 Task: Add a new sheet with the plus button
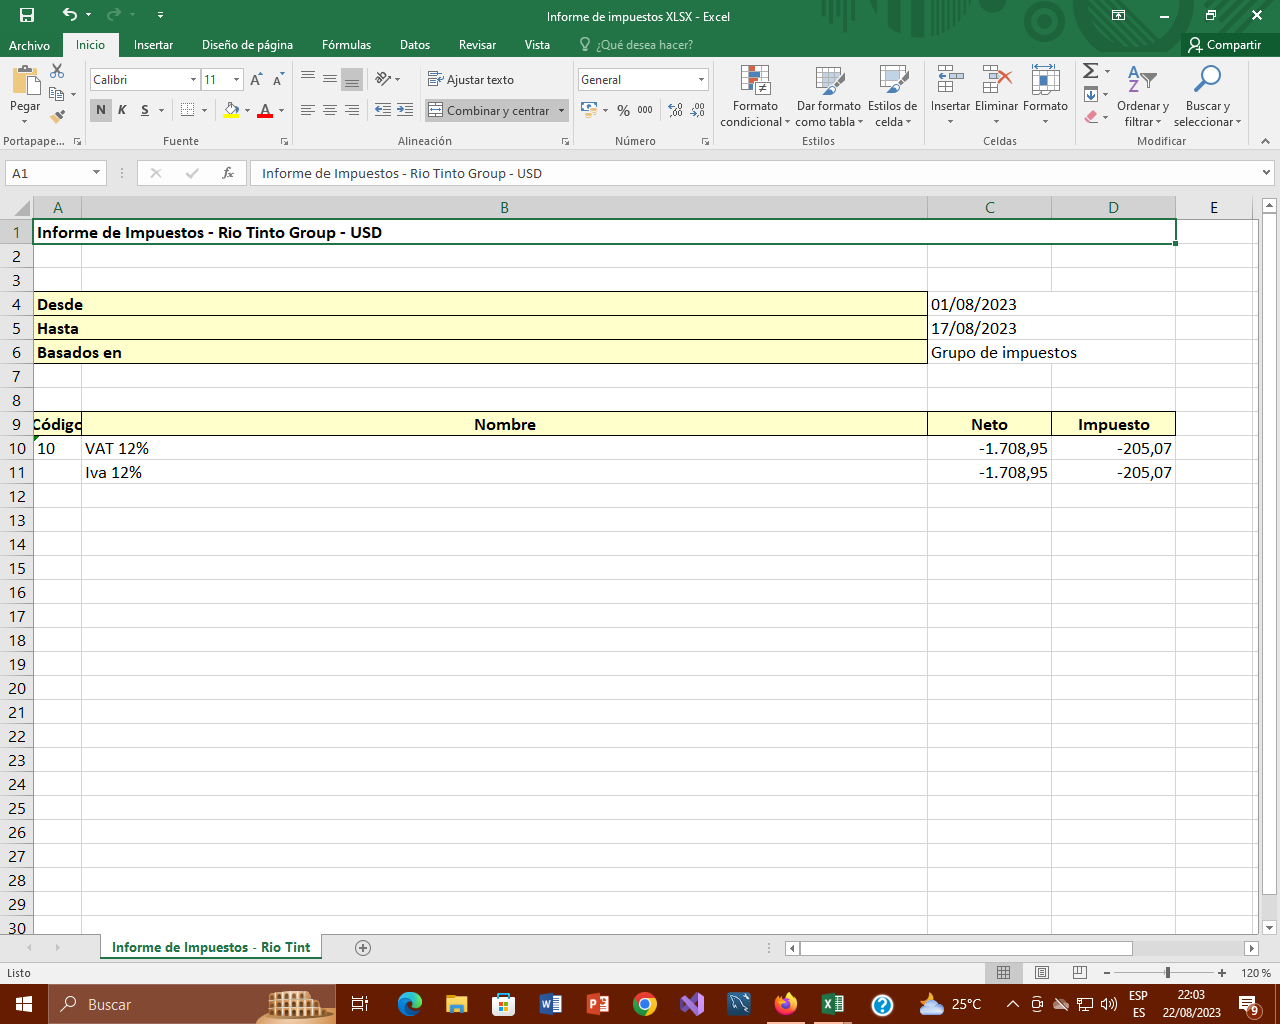pyautogui.click(x=363, y=948)
